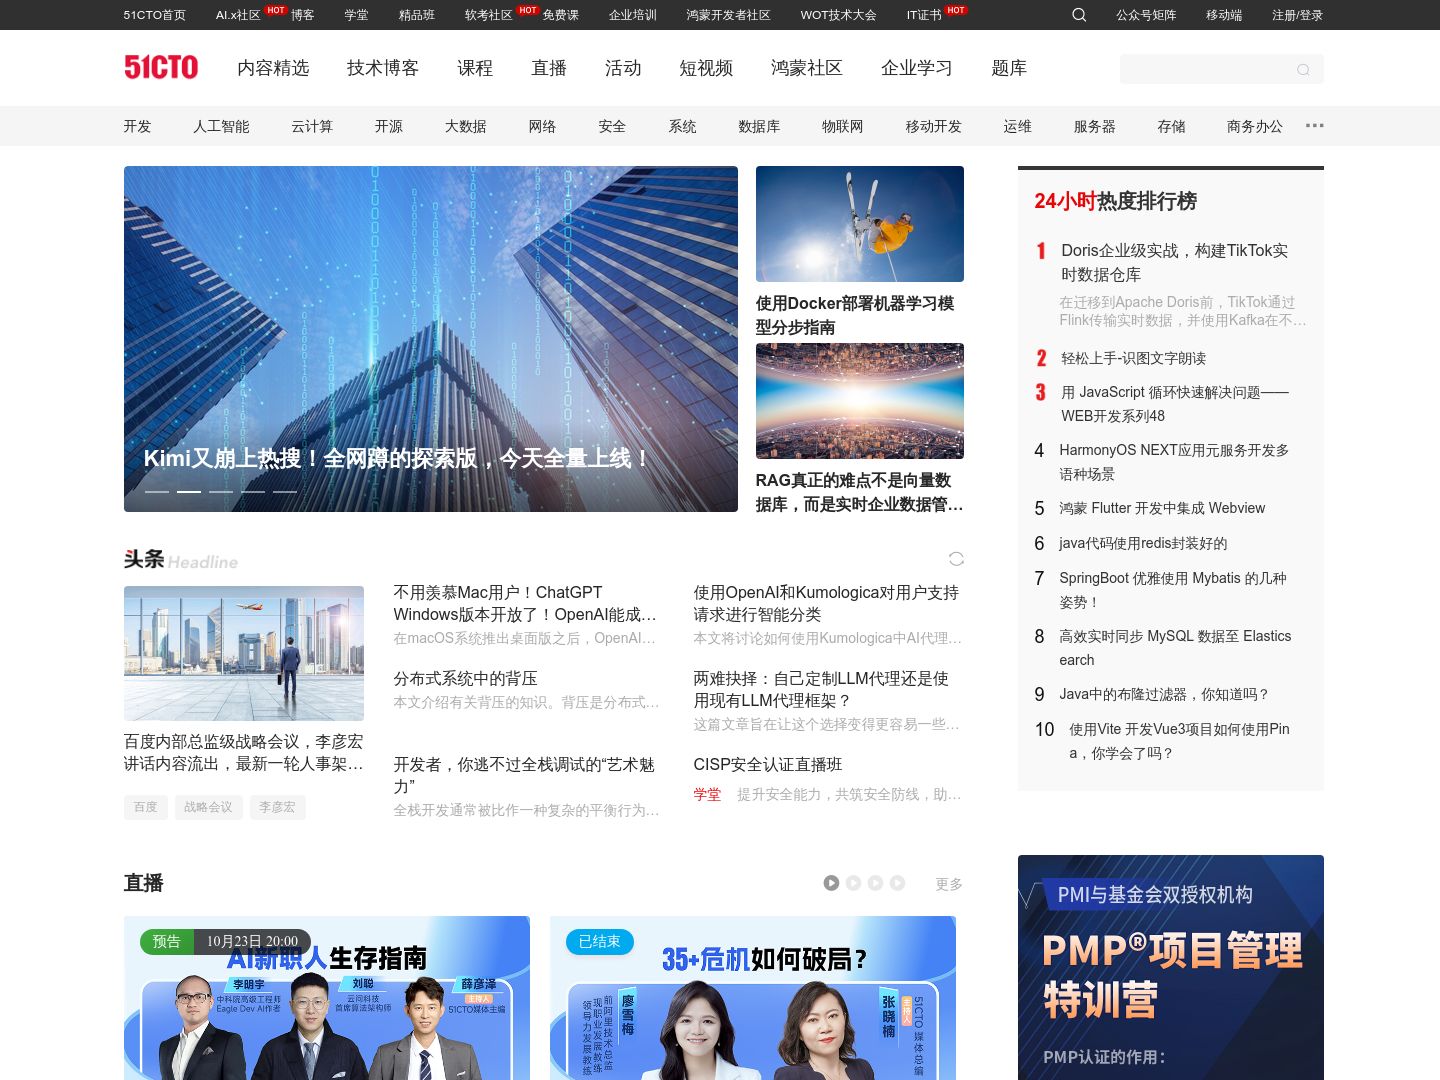Viewport: 1440px width, 1080px height.
Task: Select the 开发 category tab
Action: coord(137,126)
